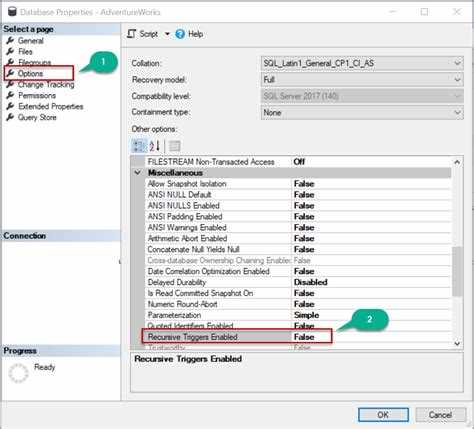Image resolution: width=474 pixels, height=429 pixels.
Task: Open the General page wrench icon
Action: [10, 41]
